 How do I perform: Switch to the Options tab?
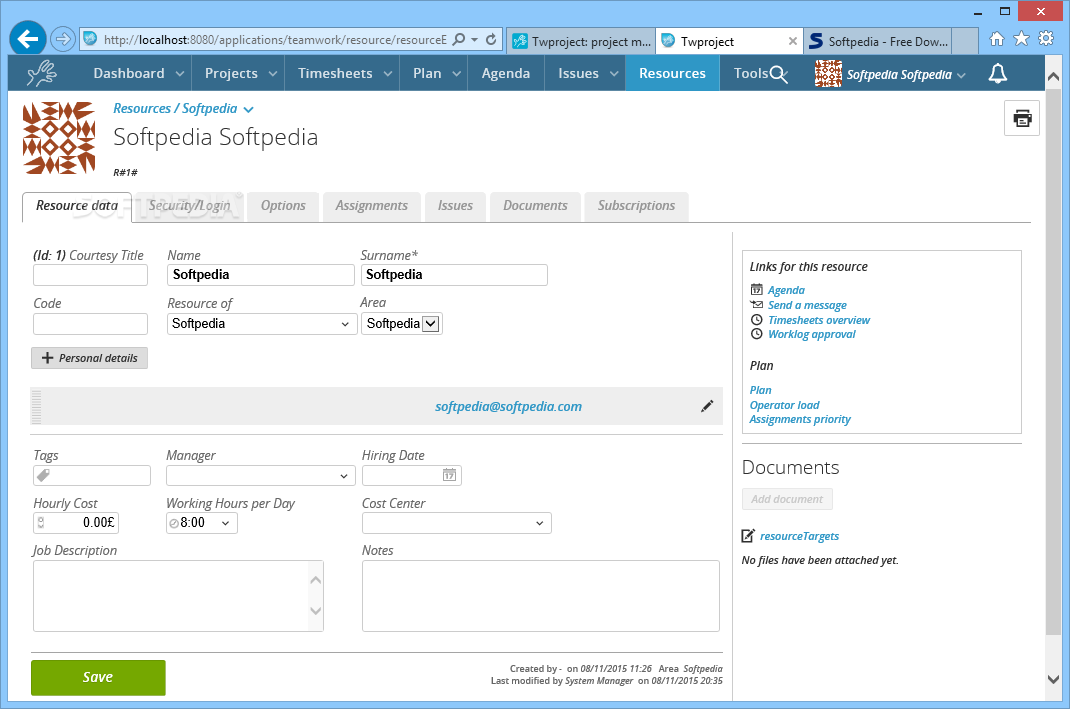pyautogui.click(x=283, y=206)
